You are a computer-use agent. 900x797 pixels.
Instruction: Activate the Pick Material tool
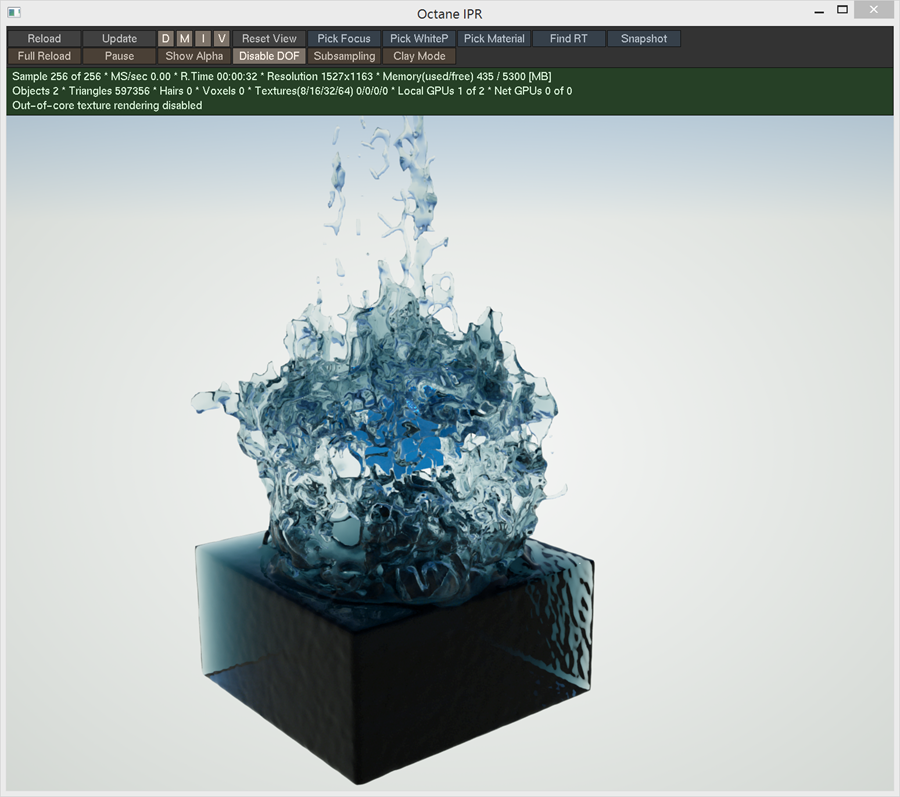(x=494, y=38)
